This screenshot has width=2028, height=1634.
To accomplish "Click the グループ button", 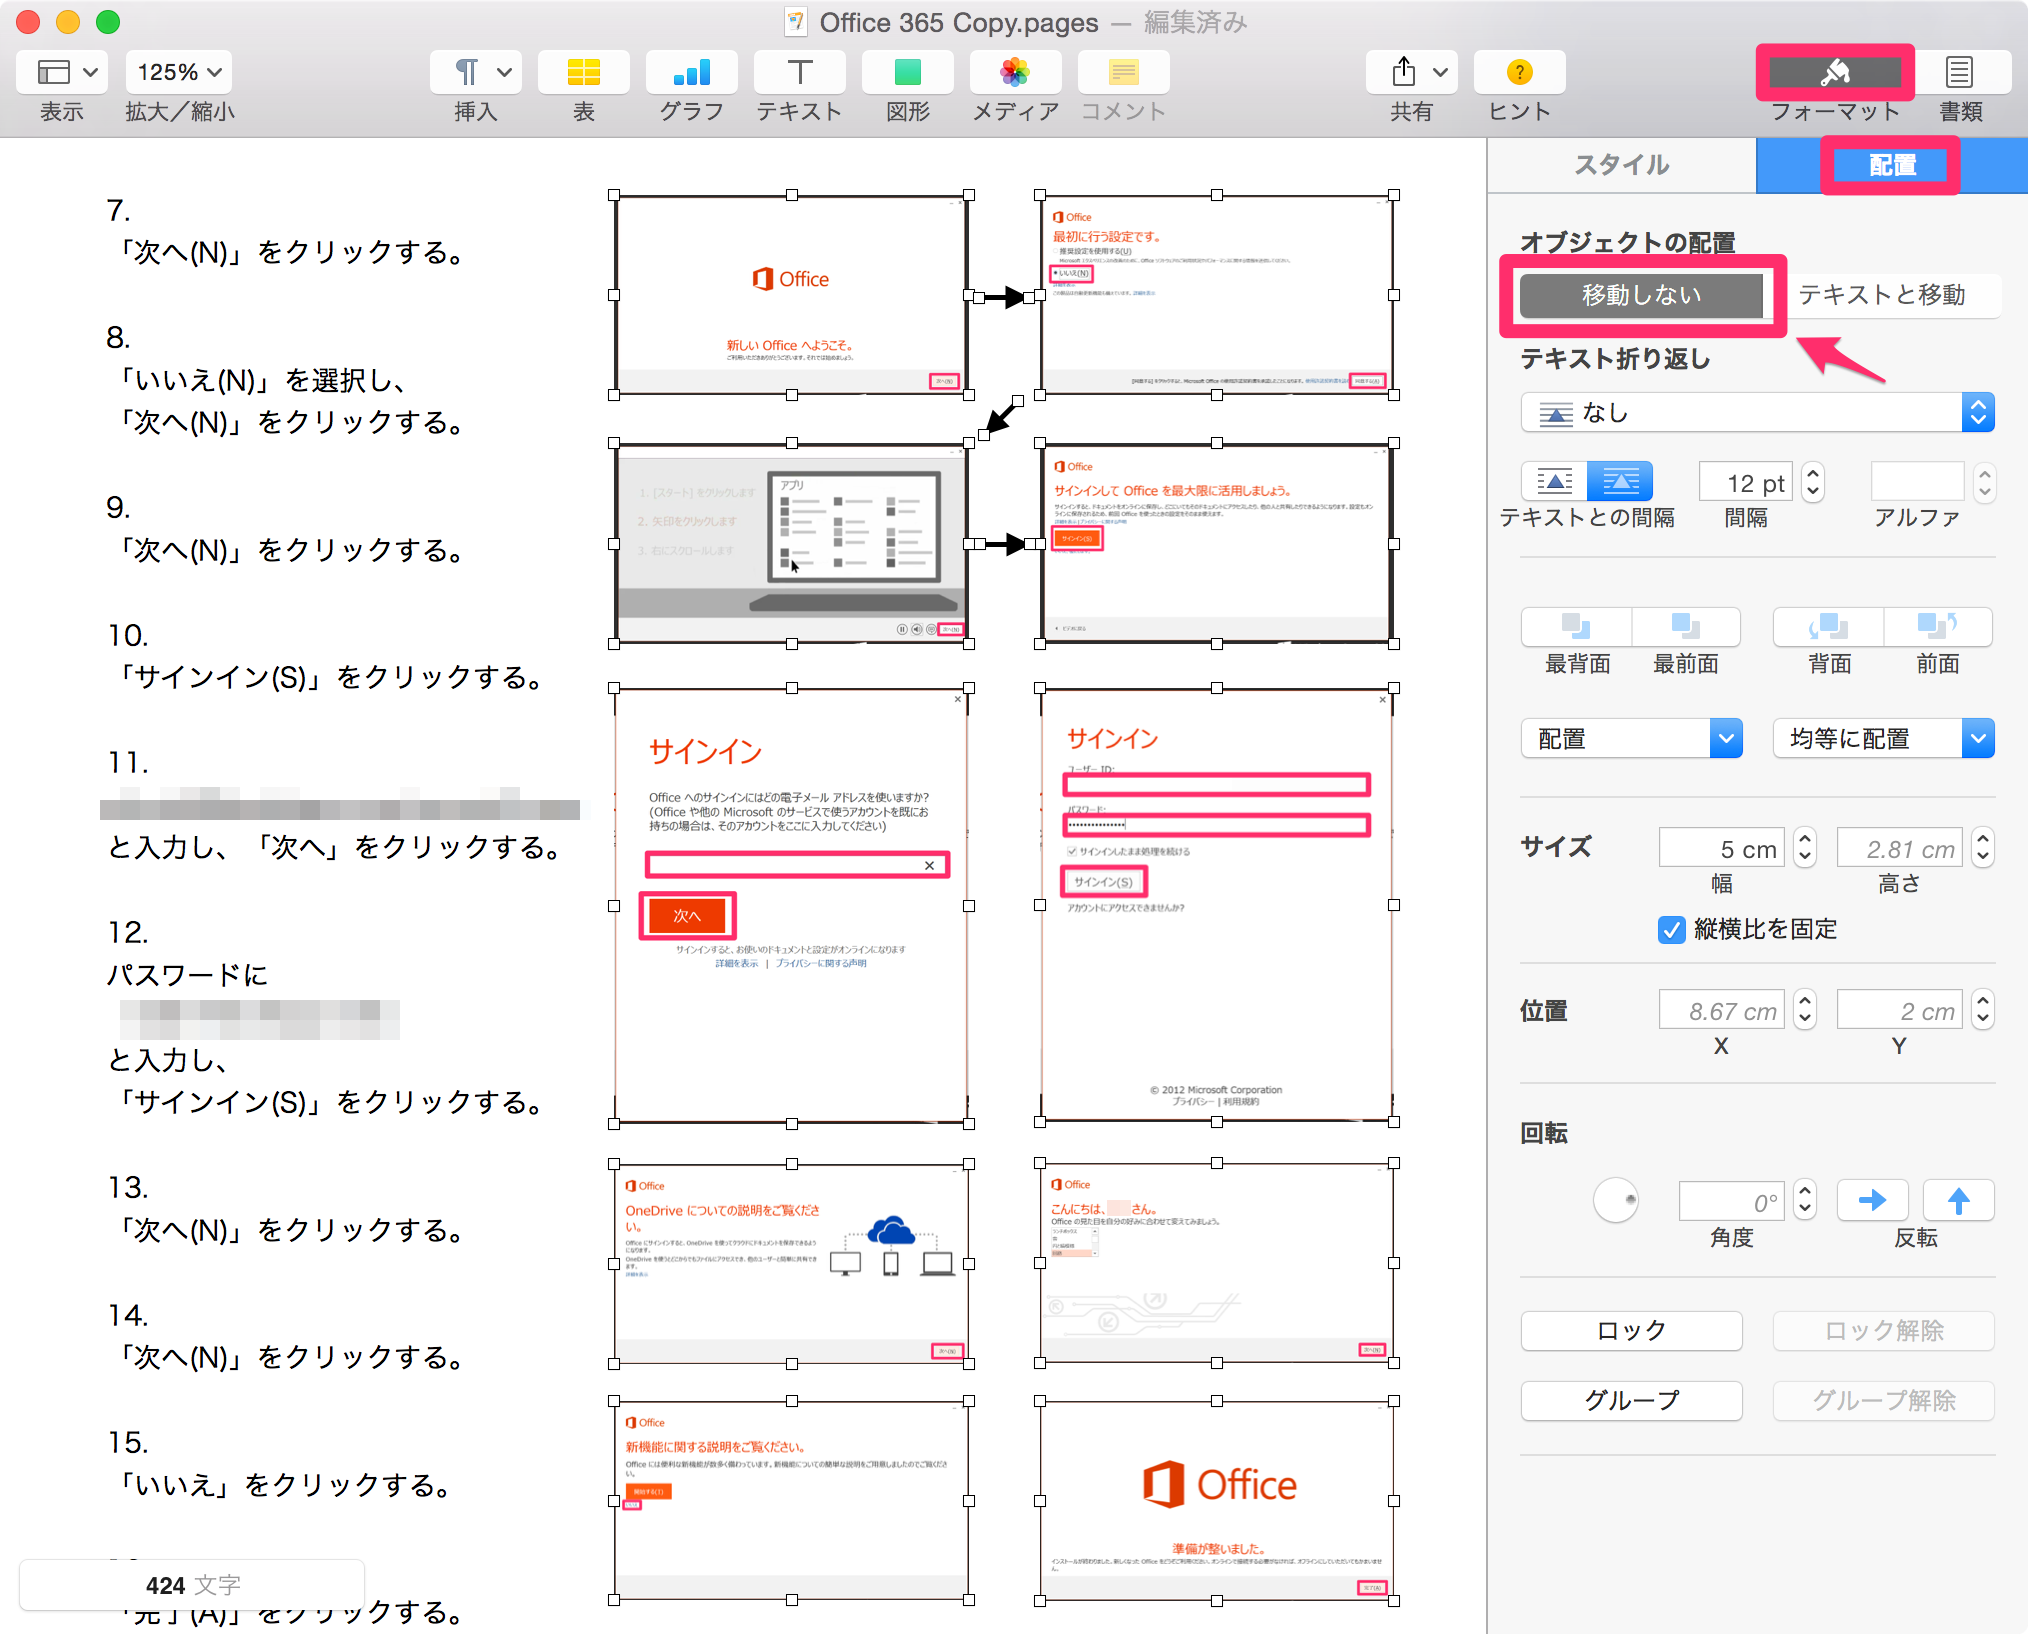I will click(1632, 1401).
